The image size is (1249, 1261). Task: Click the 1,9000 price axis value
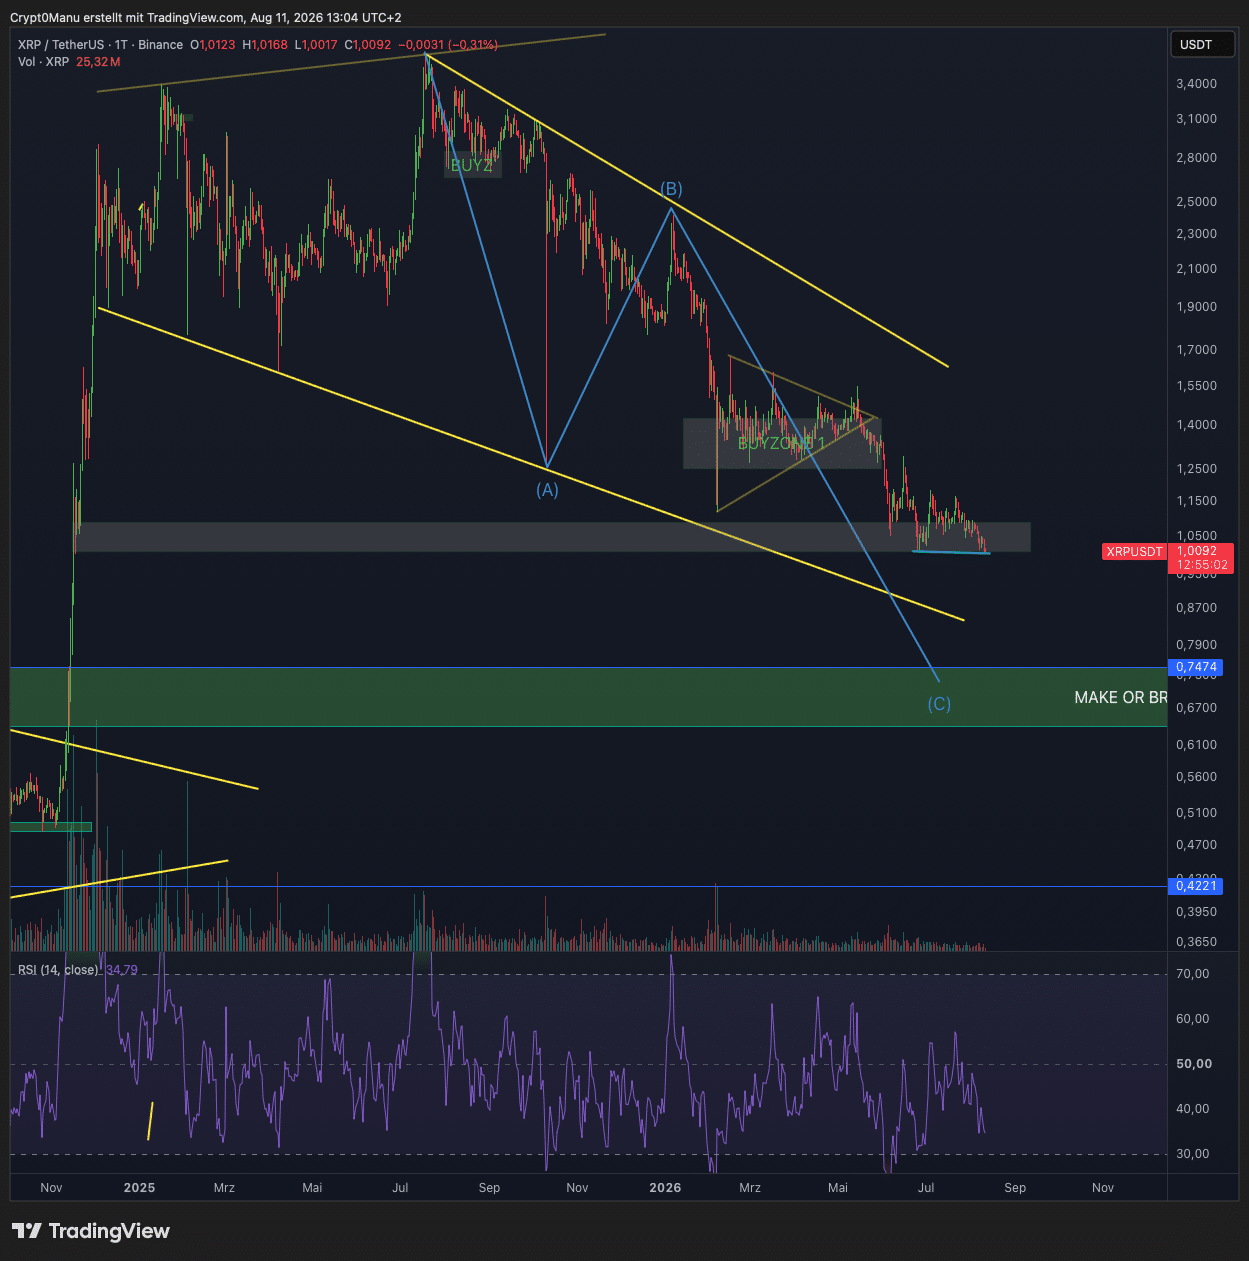point(1197,307)
